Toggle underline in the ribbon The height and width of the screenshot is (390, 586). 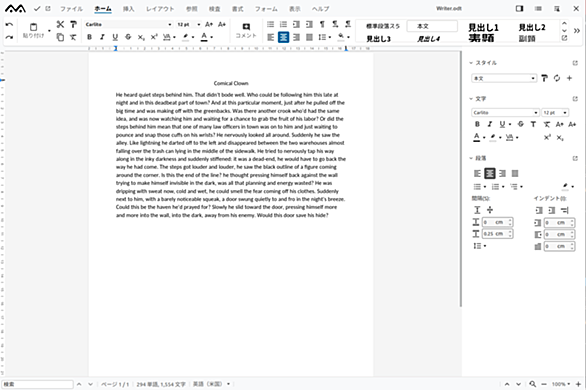pos(115,37)
